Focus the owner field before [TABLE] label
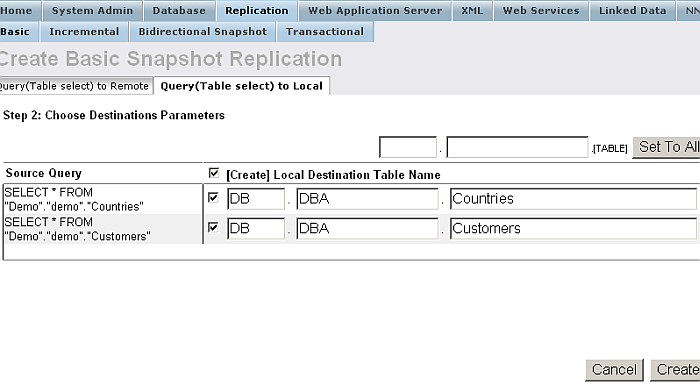 tap(517, 147)
